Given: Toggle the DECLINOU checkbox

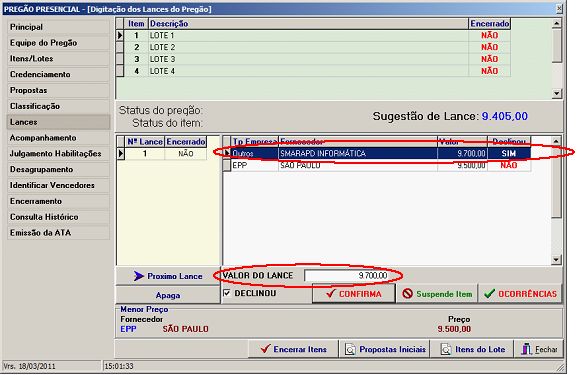Looking at the screenshot, I should [x=227, y=293].
